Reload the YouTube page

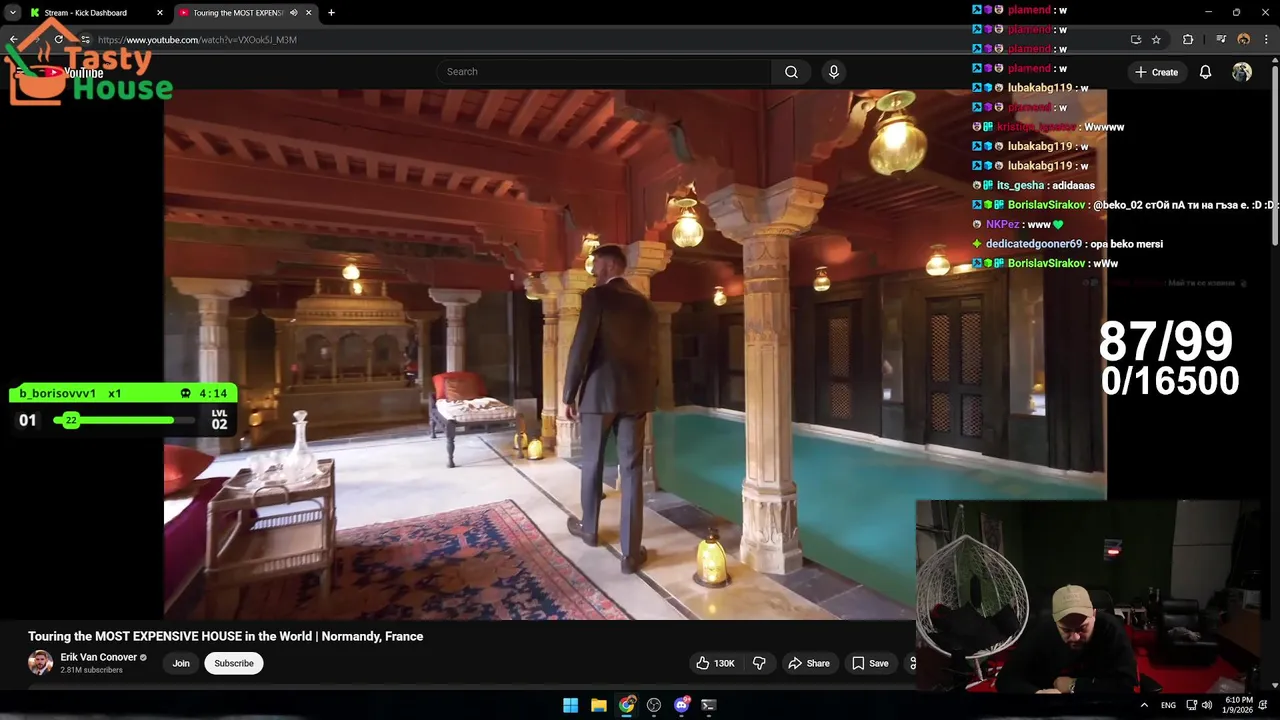[58, 40]
